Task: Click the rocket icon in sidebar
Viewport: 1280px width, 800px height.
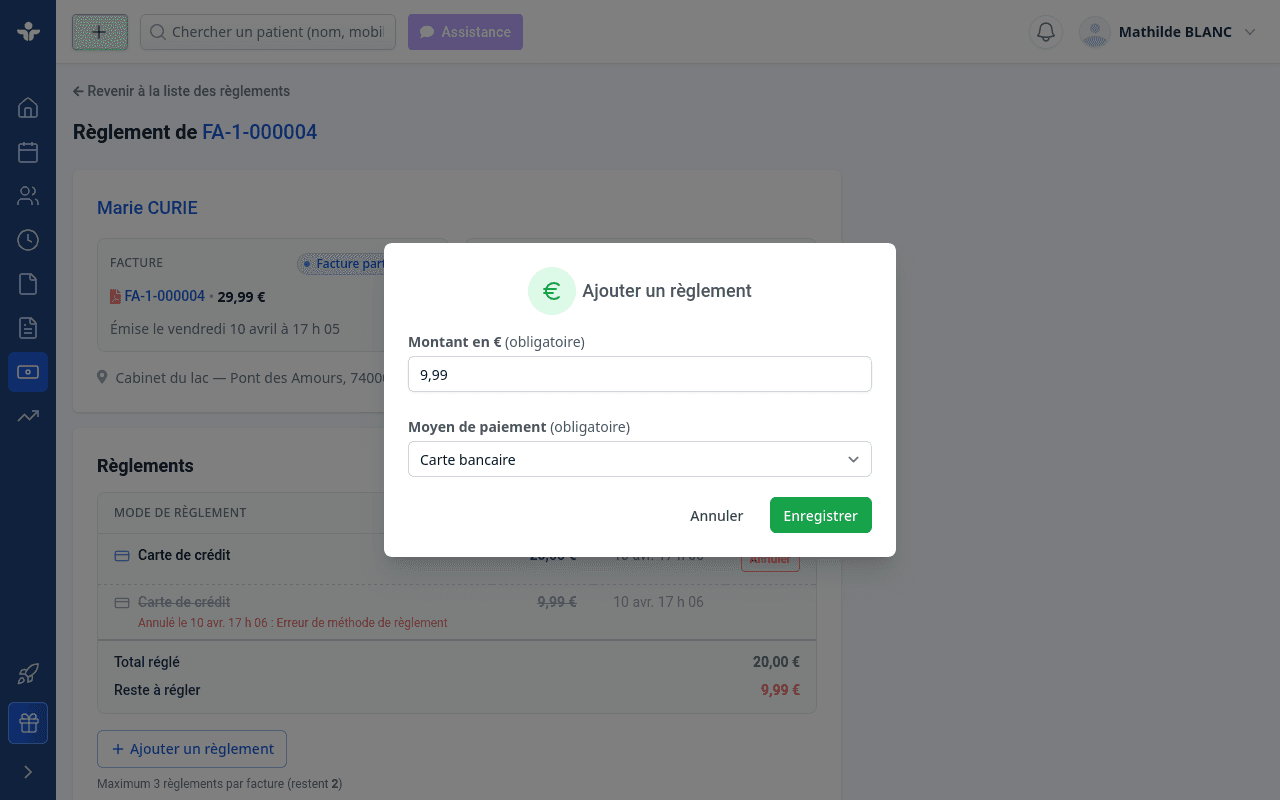Action: (28, 674)
